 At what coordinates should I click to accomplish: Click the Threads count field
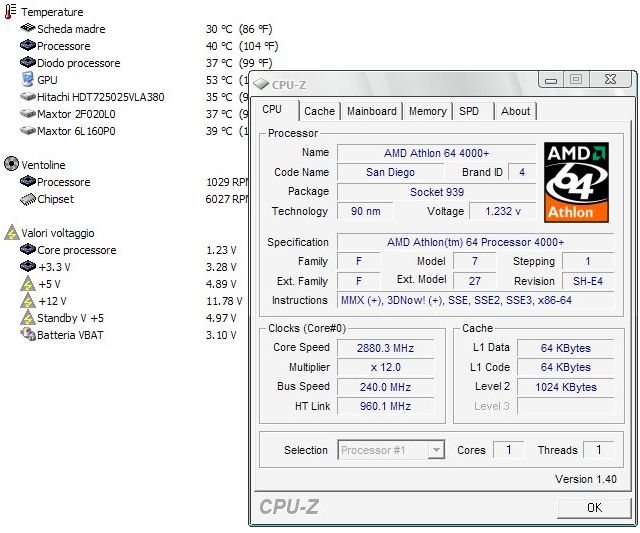click(598, 450)
